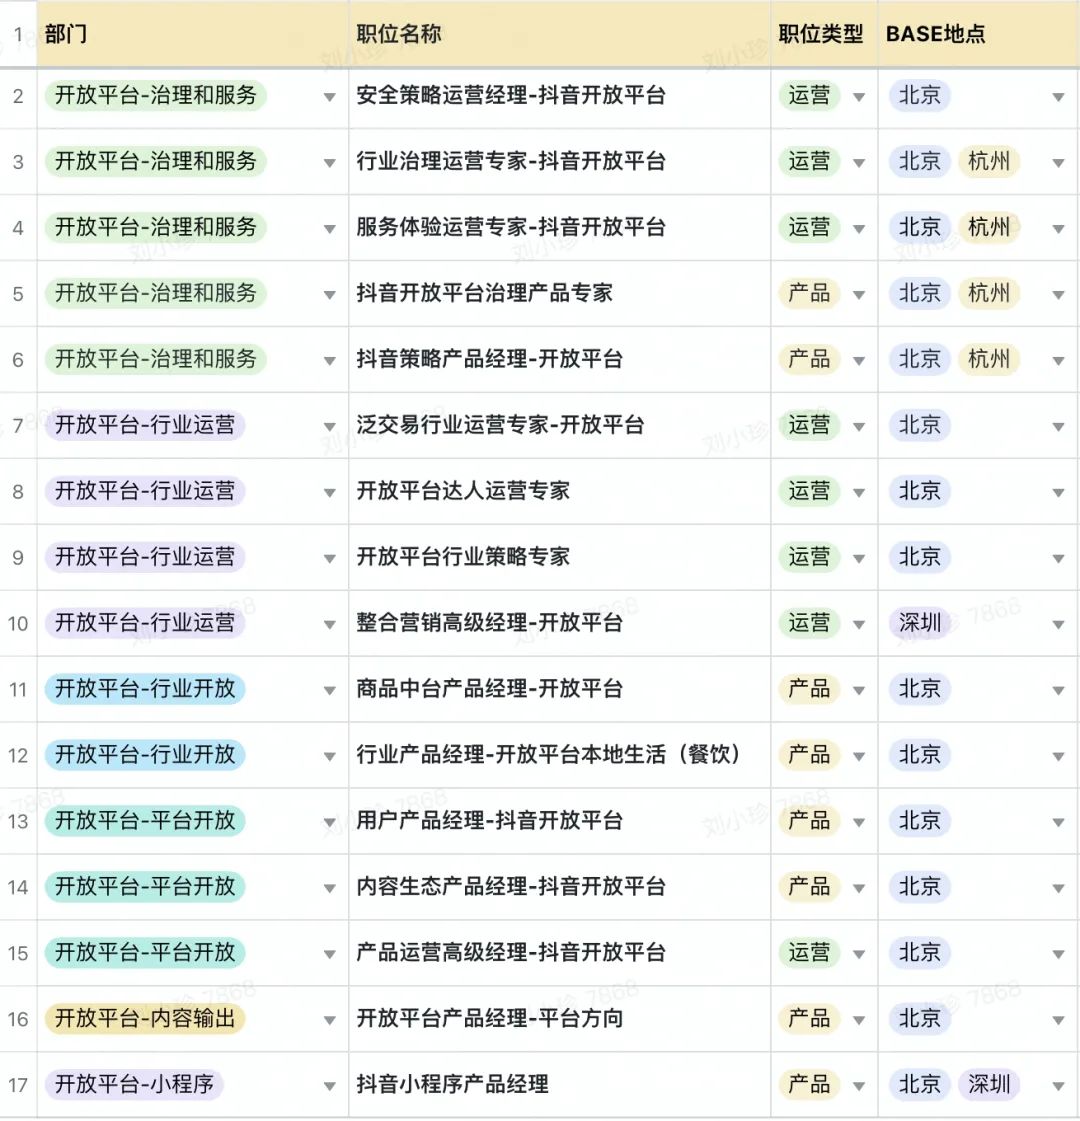Select row number 7 header
1080x1121 pixels.
[x=18, y=426]
